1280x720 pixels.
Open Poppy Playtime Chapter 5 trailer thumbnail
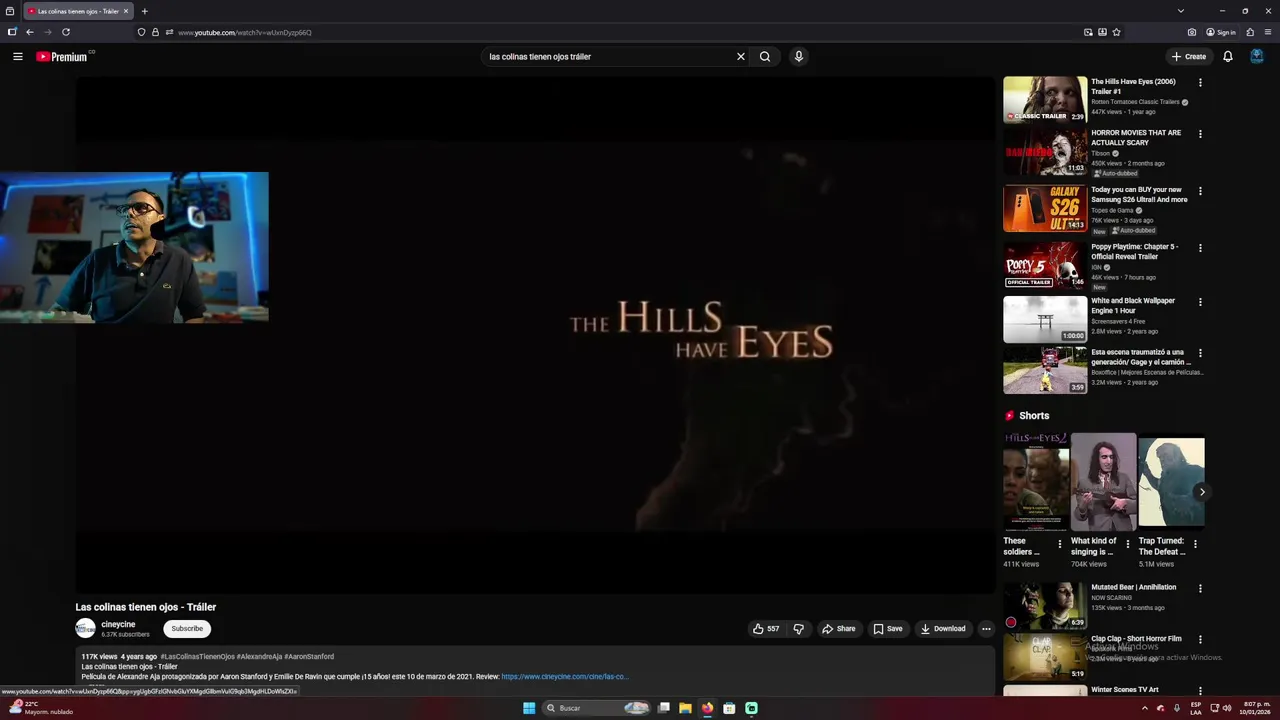point(1045,265)
